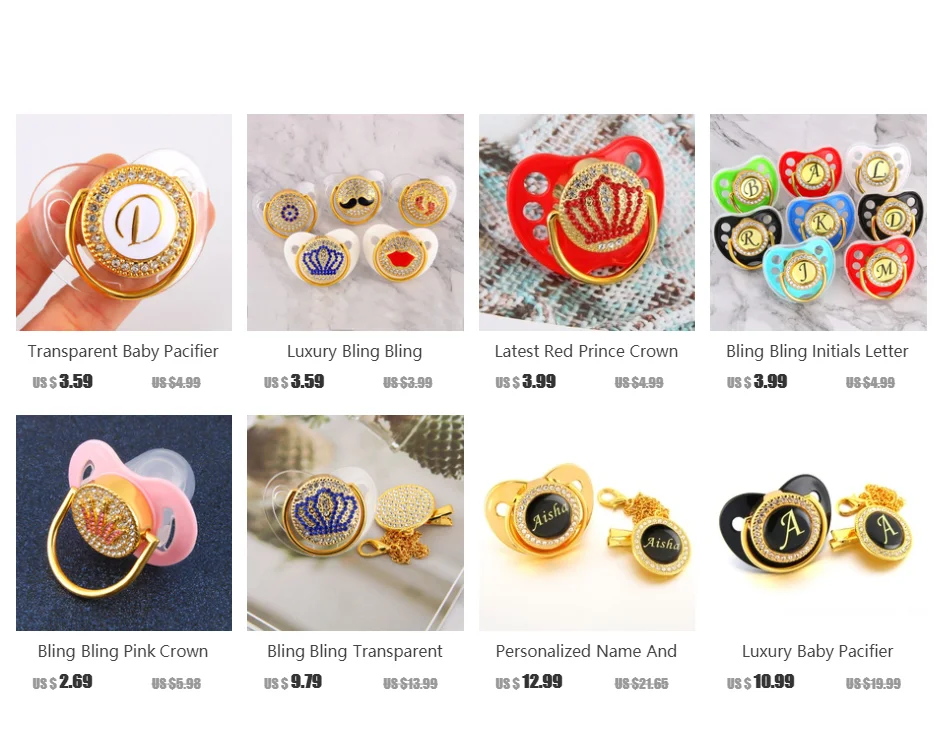Click the US $10.99 price
Viewport: 943px width, 729px height.
pos(760,682)
